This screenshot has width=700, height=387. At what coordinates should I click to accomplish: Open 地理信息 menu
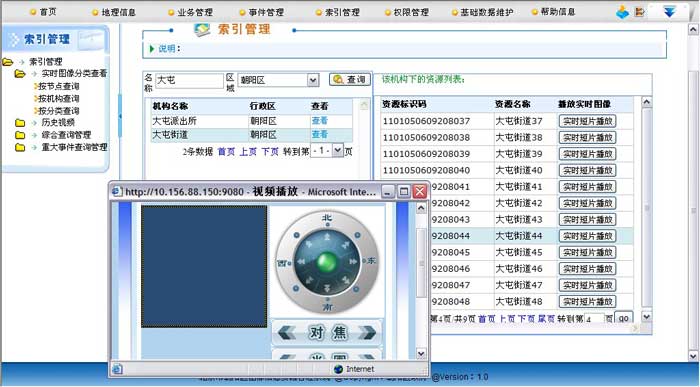pyautogui.click(x=118, y=12)
